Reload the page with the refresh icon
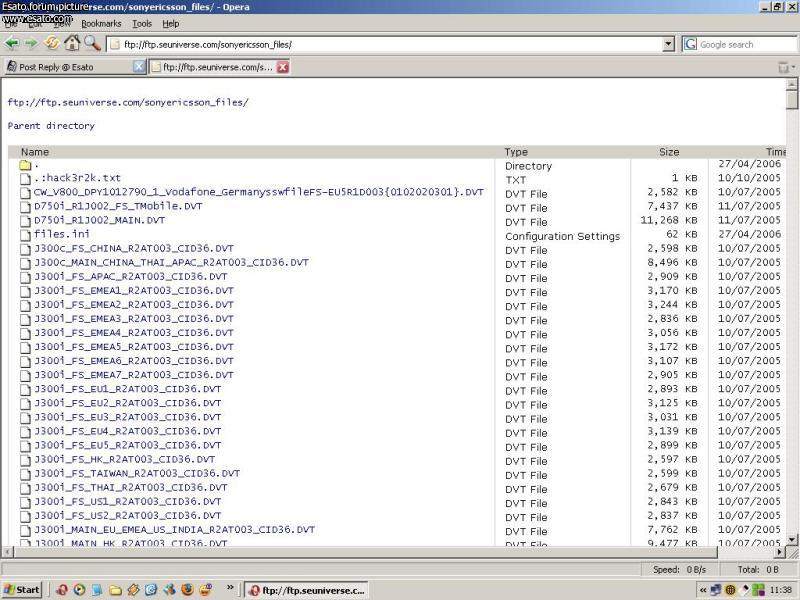This screenshot has height=600, width=800. [52, 43]
